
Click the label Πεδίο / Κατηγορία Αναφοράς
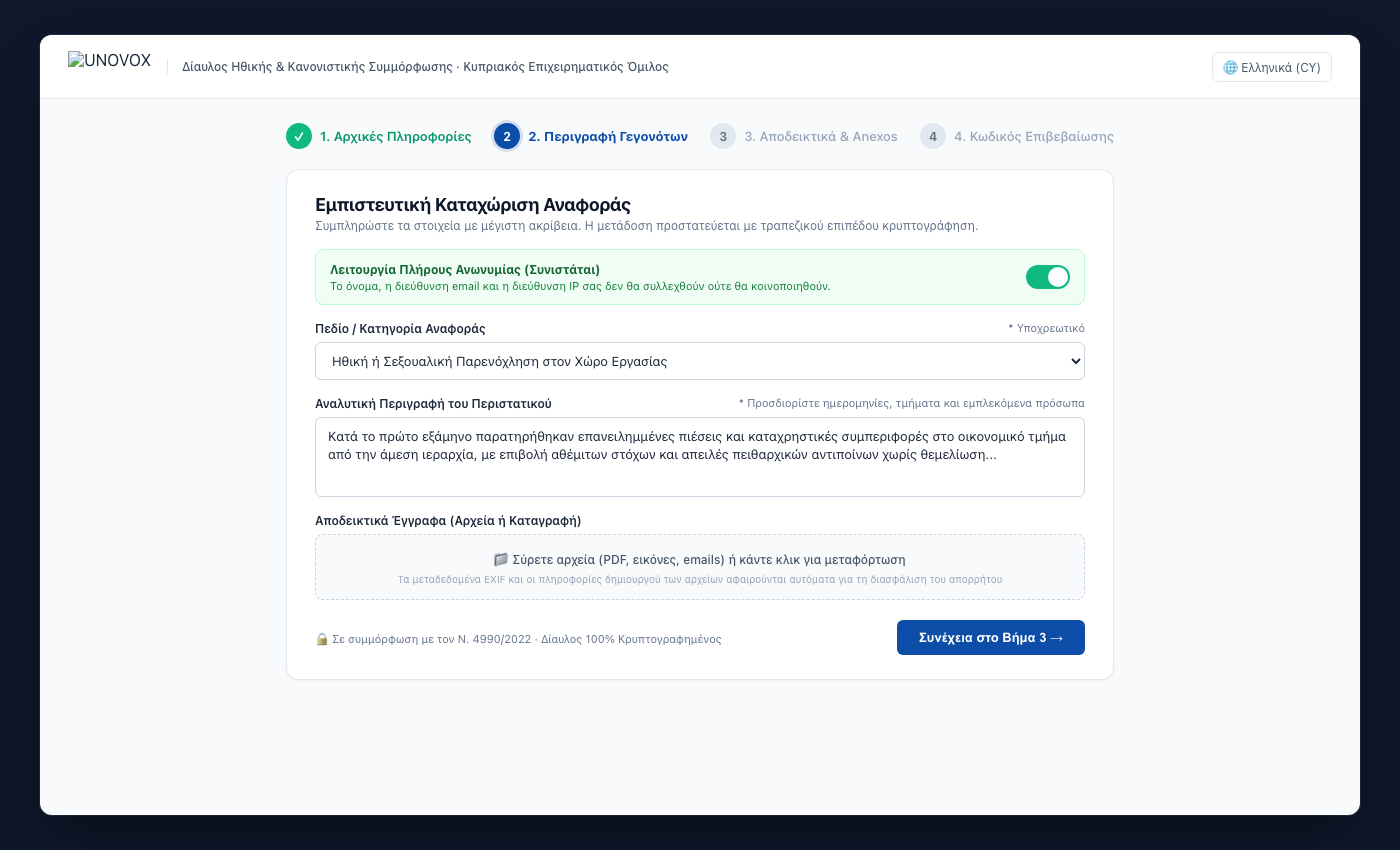pos(400,328)
